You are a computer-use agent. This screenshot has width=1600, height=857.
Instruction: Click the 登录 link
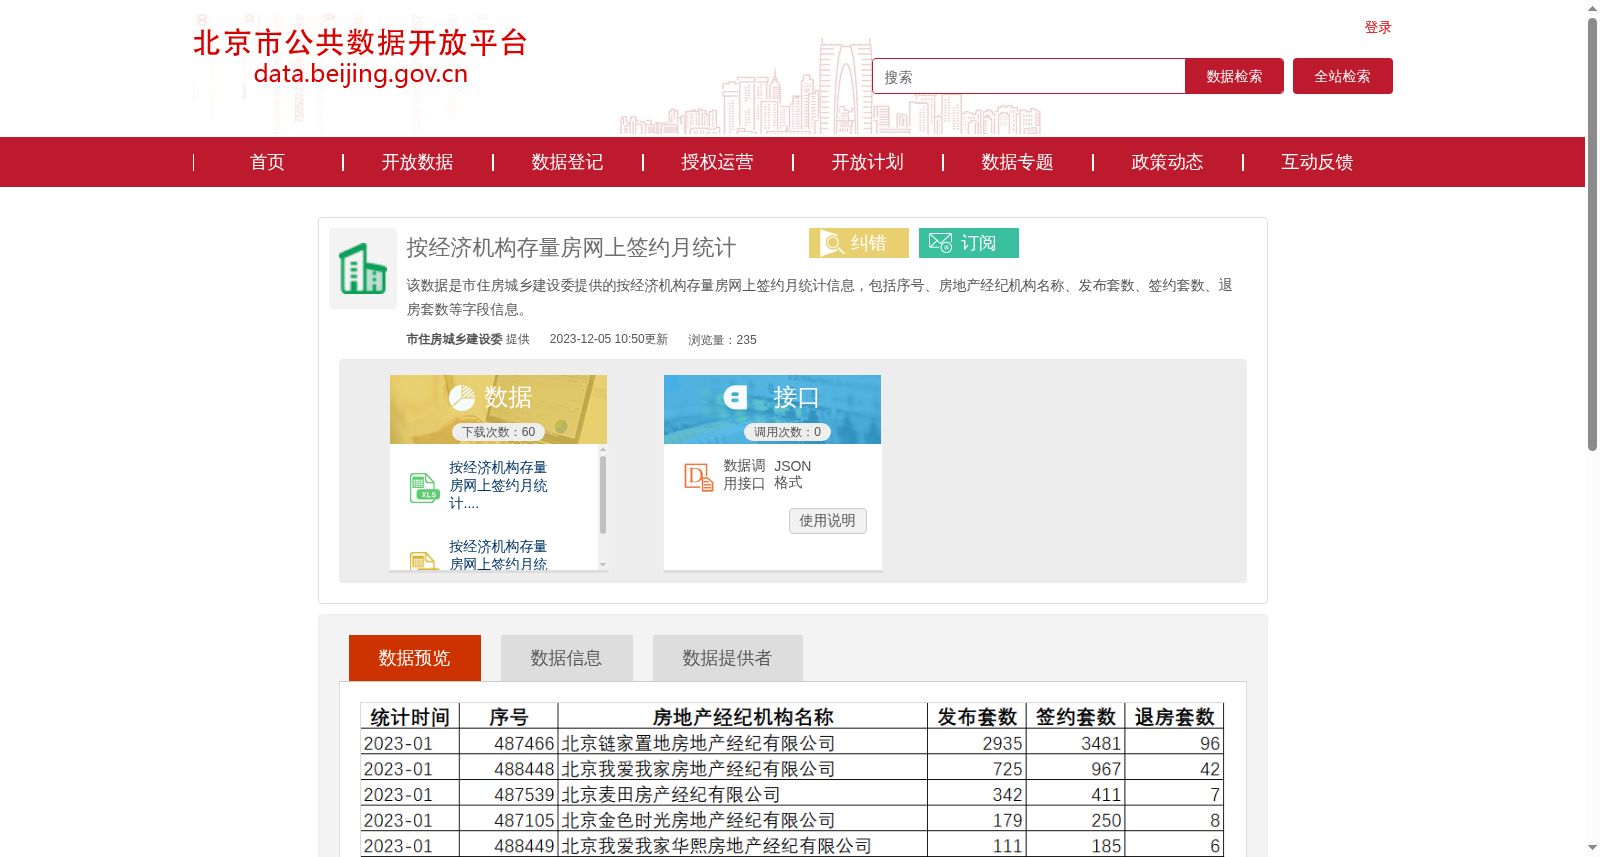pos(1378,27)
